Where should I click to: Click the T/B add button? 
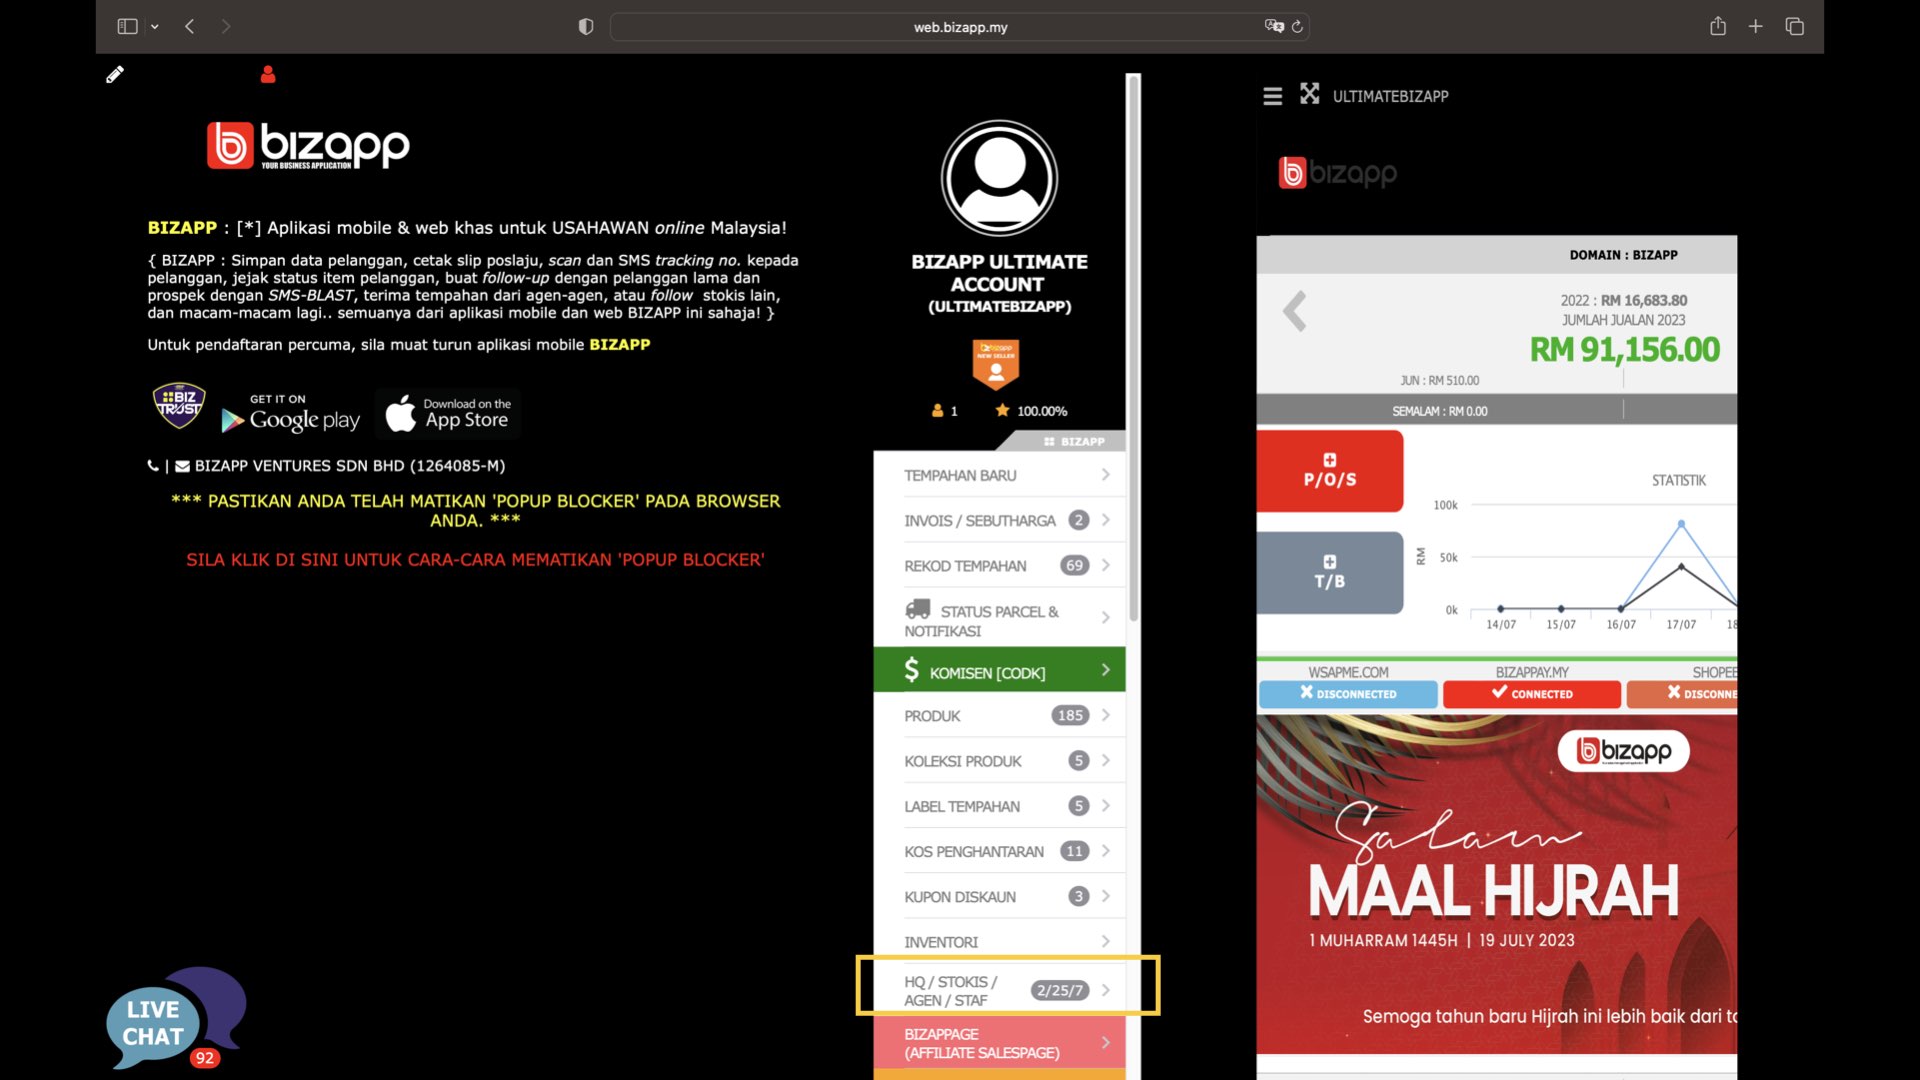click(x=1329, y=572)
